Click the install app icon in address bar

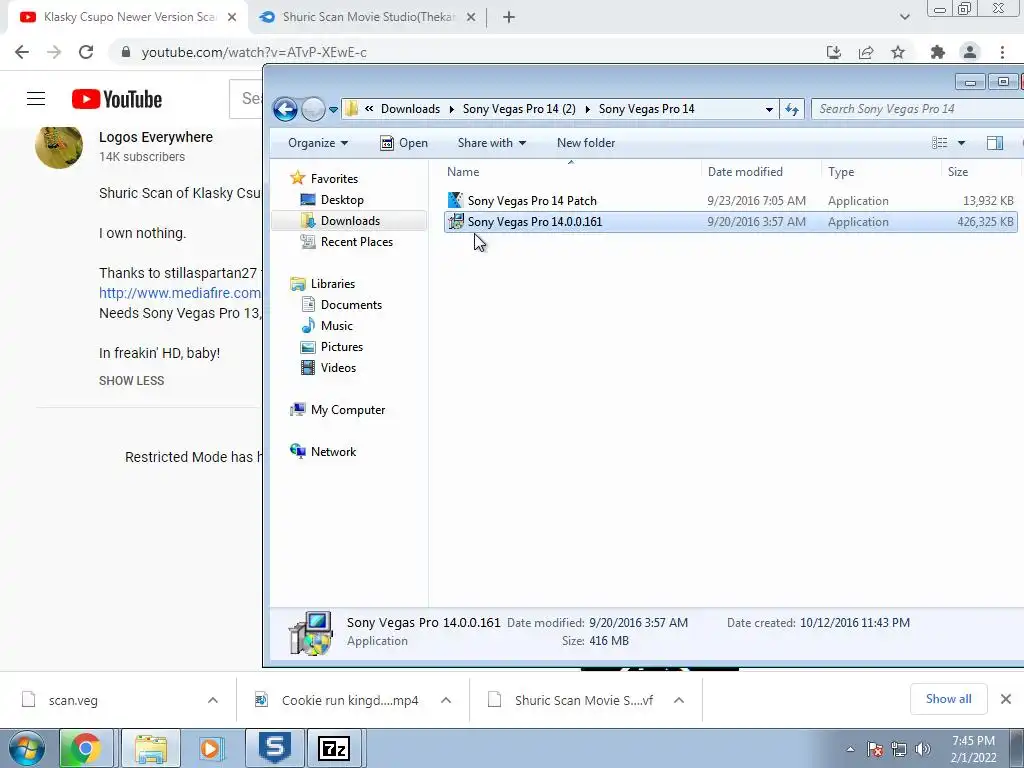click(833, 52)
